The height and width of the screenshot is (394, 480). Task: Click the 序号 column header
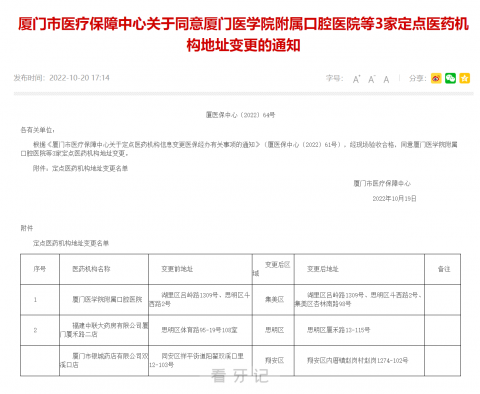pyautogui.click(x=40, y=269)
